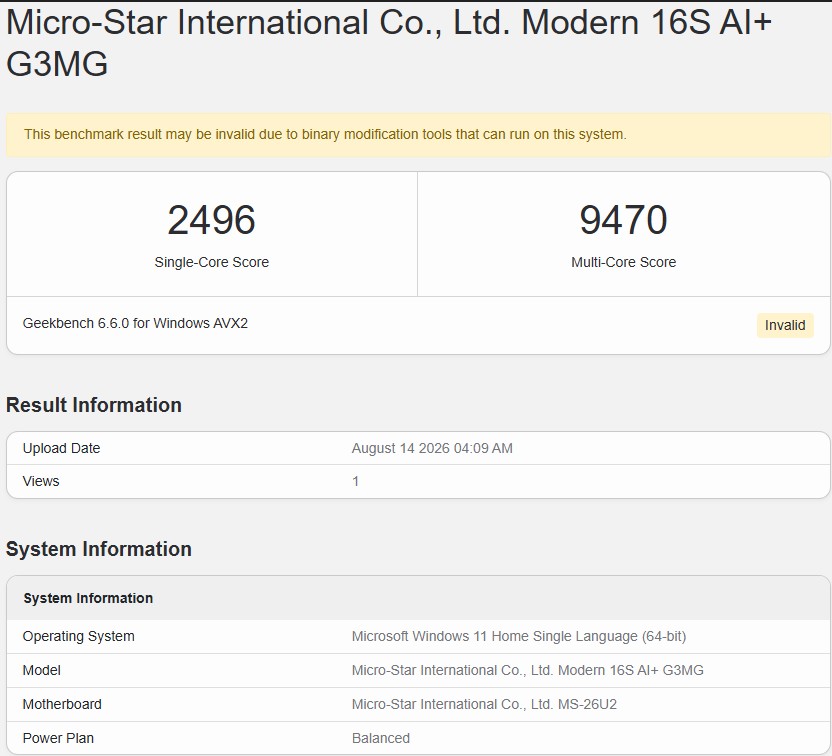Select the Views count value 1
This screenshot has width=832, height=756.
pos(356,481)
